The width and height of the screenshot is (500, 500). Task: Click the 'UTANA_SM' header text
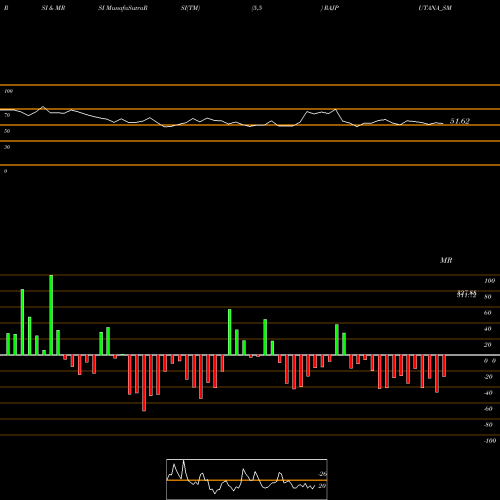[x=435, y=8]
